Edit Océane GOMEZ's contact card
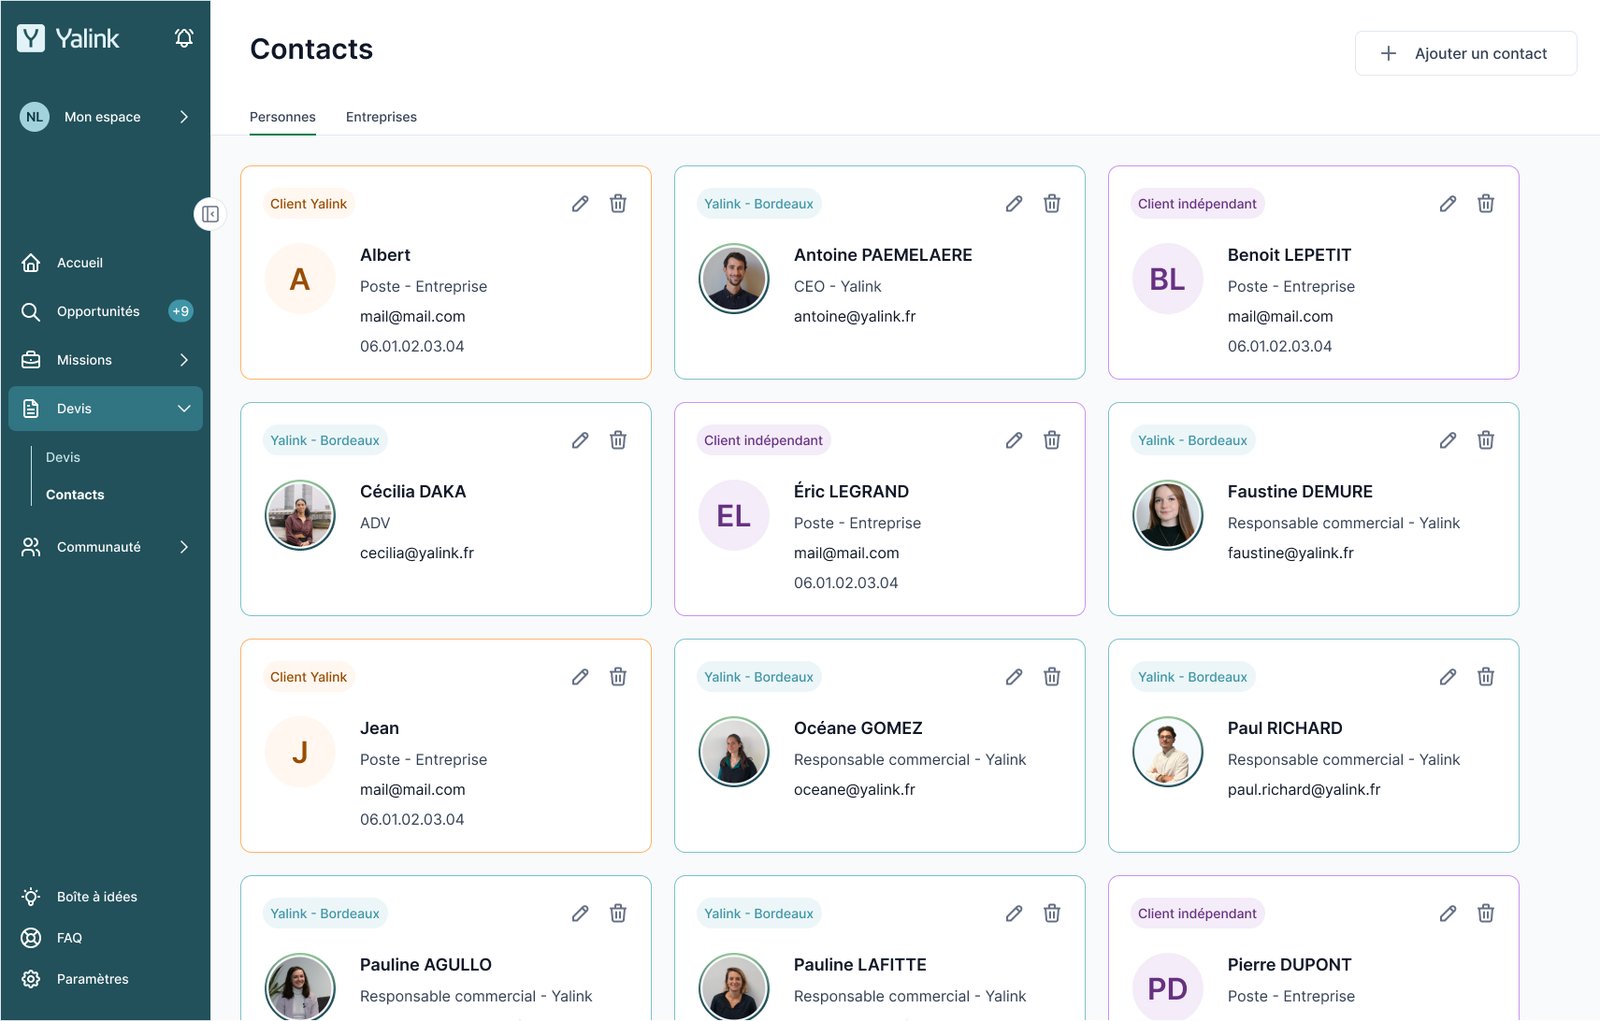1600x1021 pixels. coord(1013,677)
